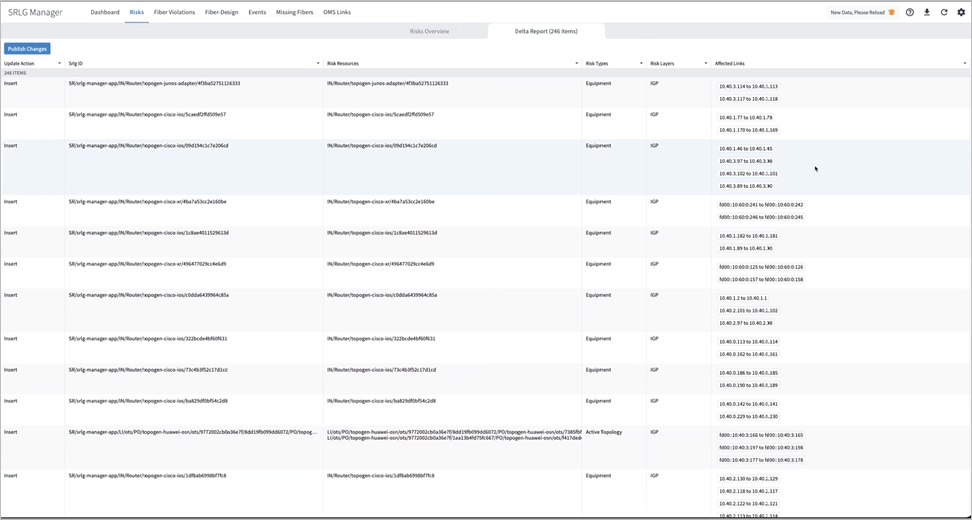
Task: Click the orange new data bell icon
Action: click(892, 13)
